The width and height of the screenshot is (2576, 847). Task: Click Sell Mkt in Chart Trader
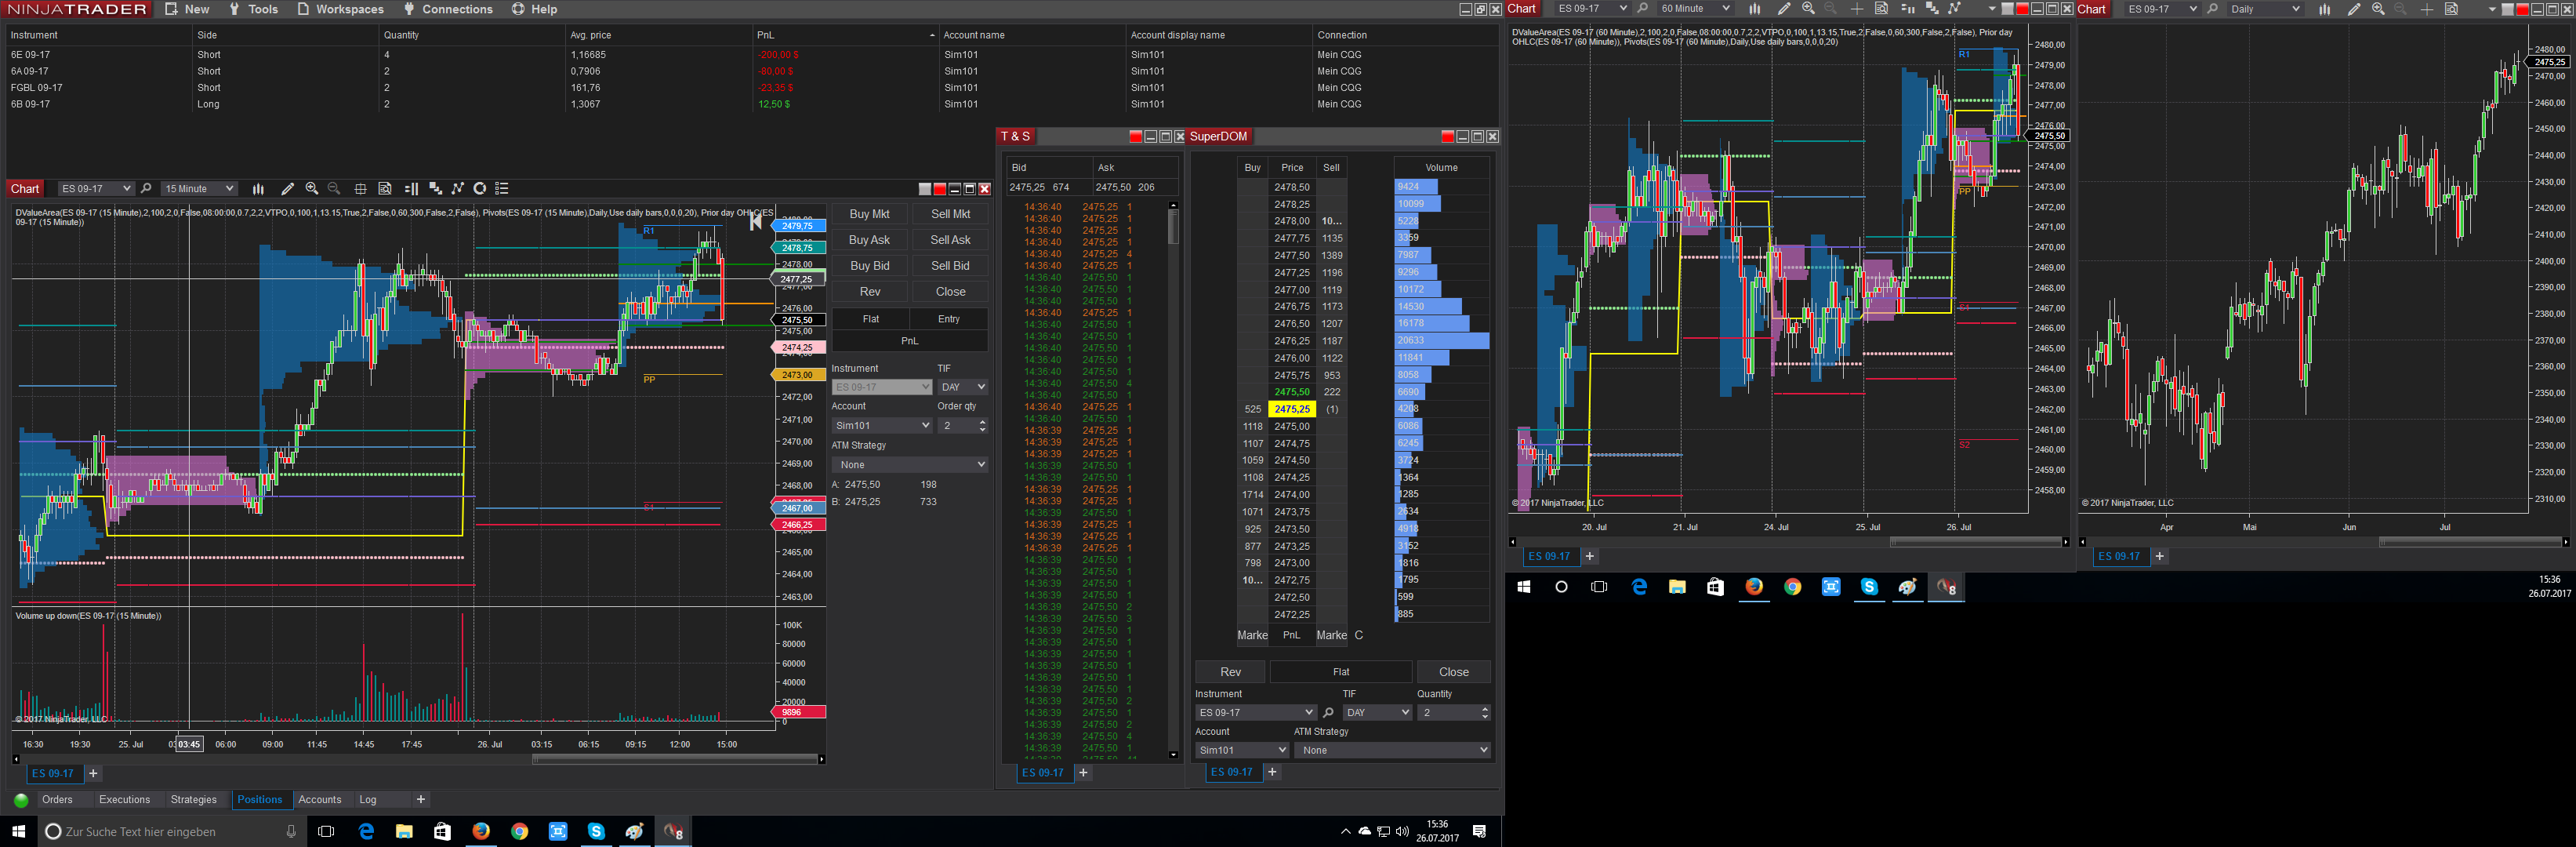coord(950,214)
